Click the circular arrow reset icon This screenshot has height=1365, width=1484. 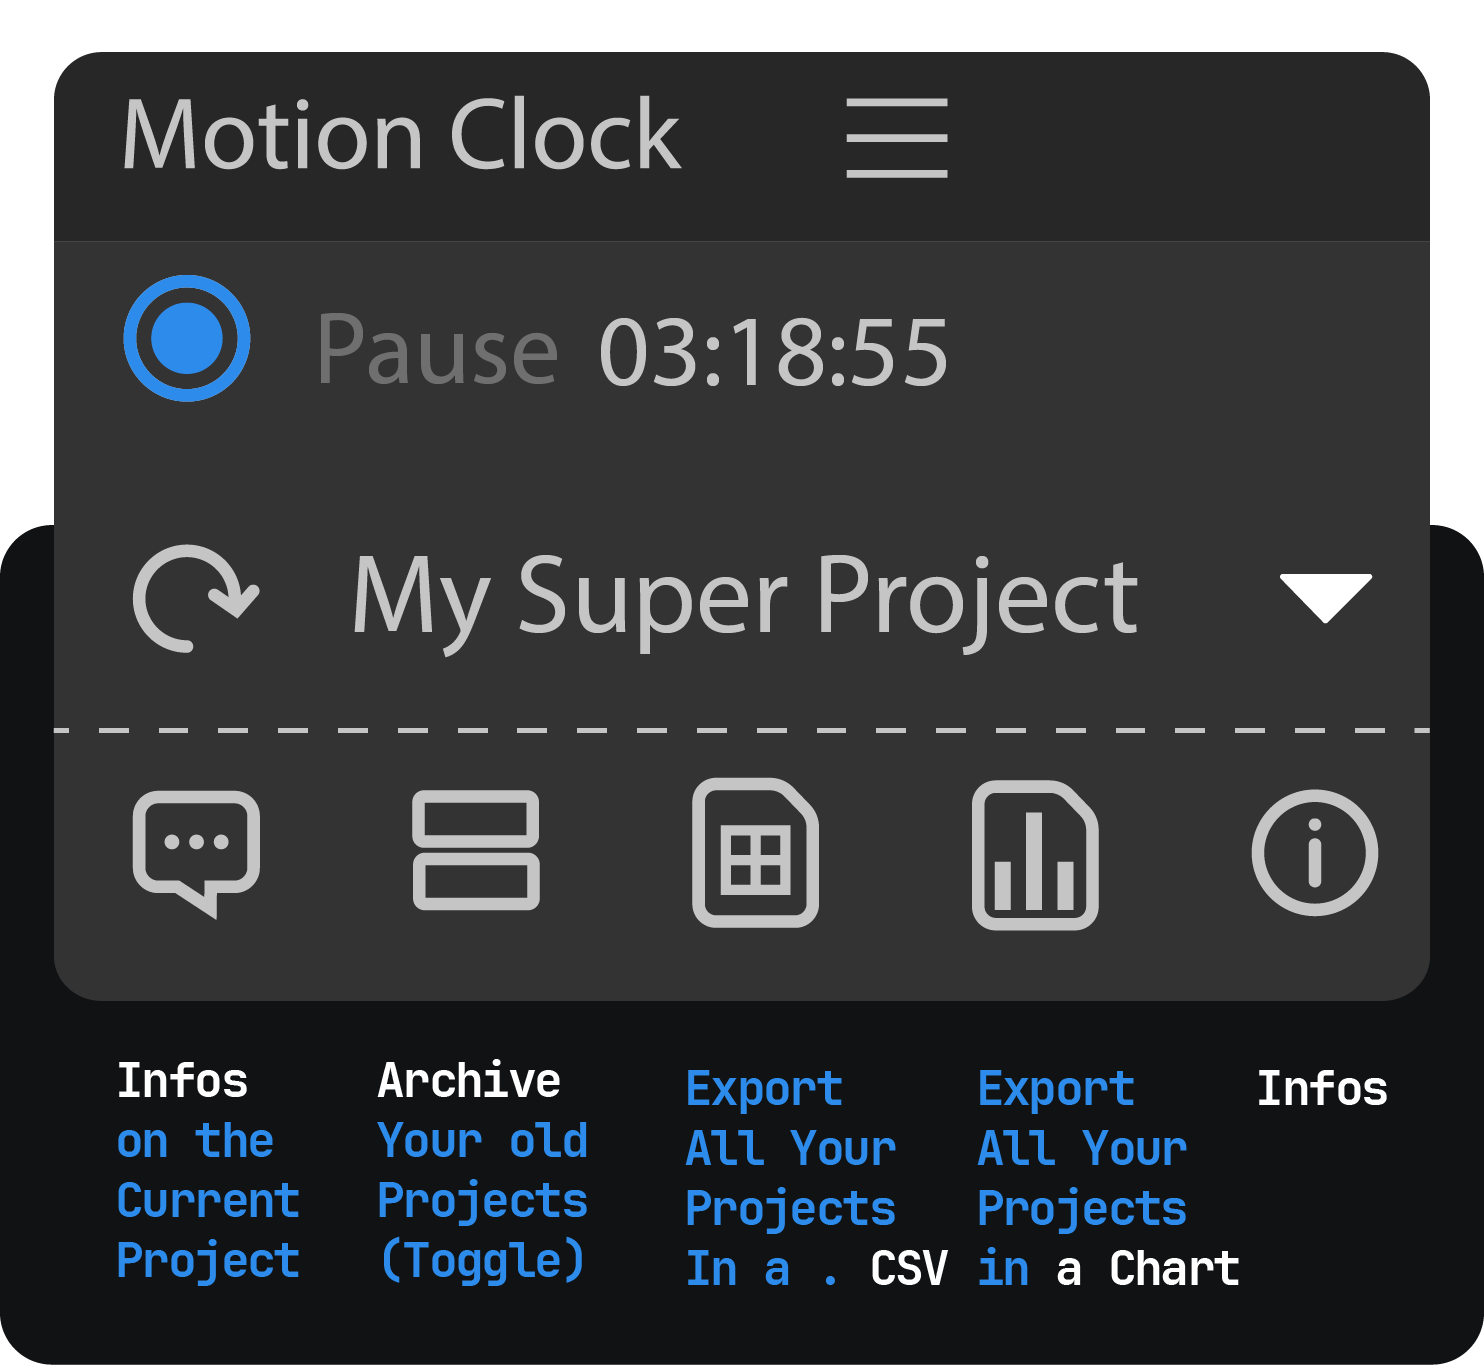[195, 598]
